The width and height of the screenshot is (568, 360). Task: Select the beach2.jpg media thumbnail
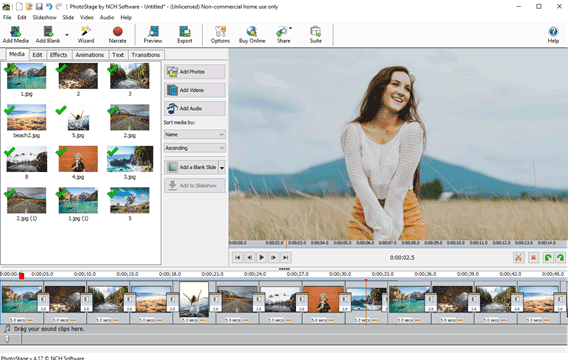26,117
